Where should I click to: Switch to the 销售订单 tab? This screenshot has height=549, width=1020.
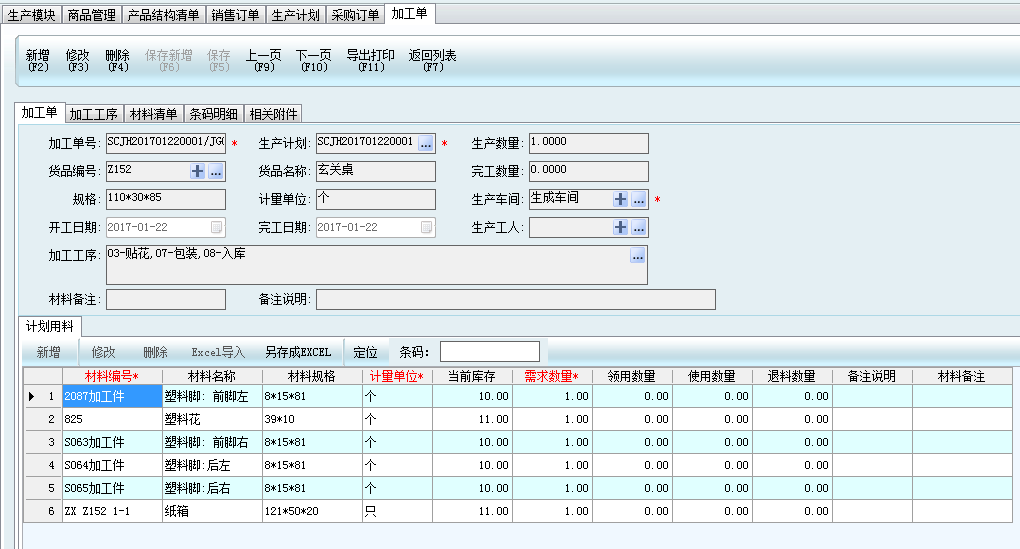(236, 15)
